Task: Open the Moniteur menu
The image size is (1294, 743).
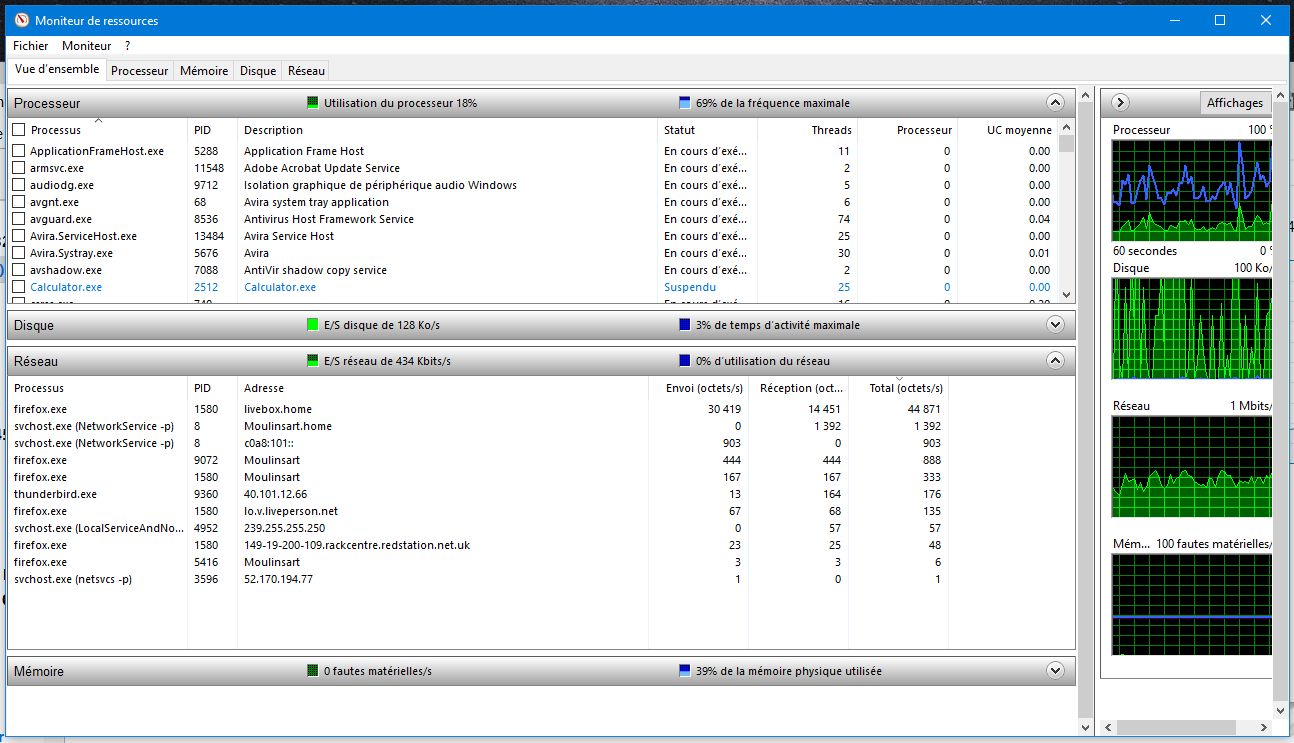Action: coord(86,46)
